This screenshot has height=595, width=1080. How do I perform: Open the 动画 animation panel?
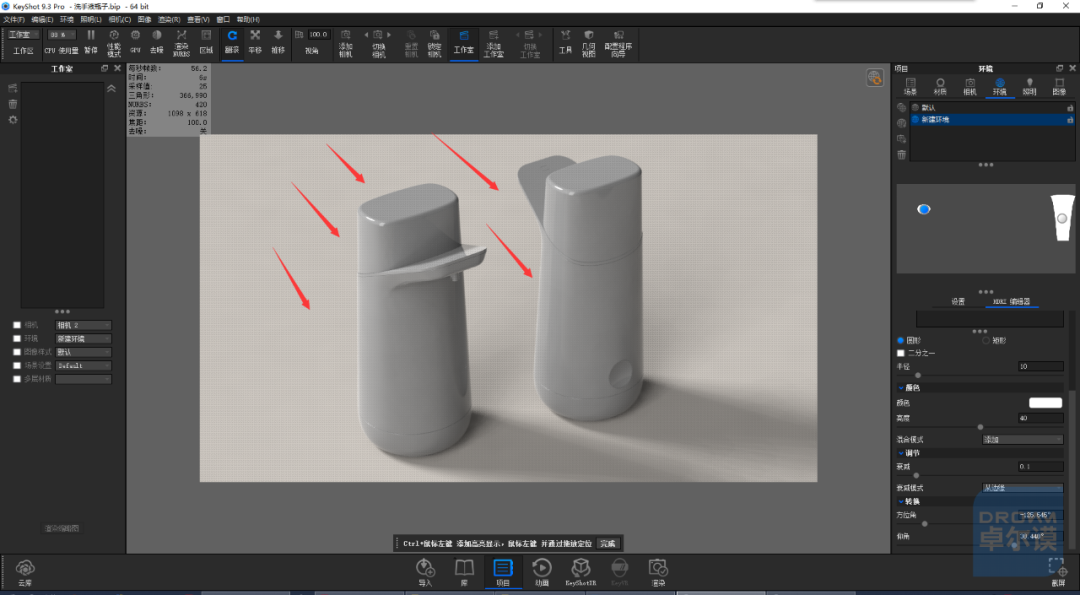click(542, 572)
